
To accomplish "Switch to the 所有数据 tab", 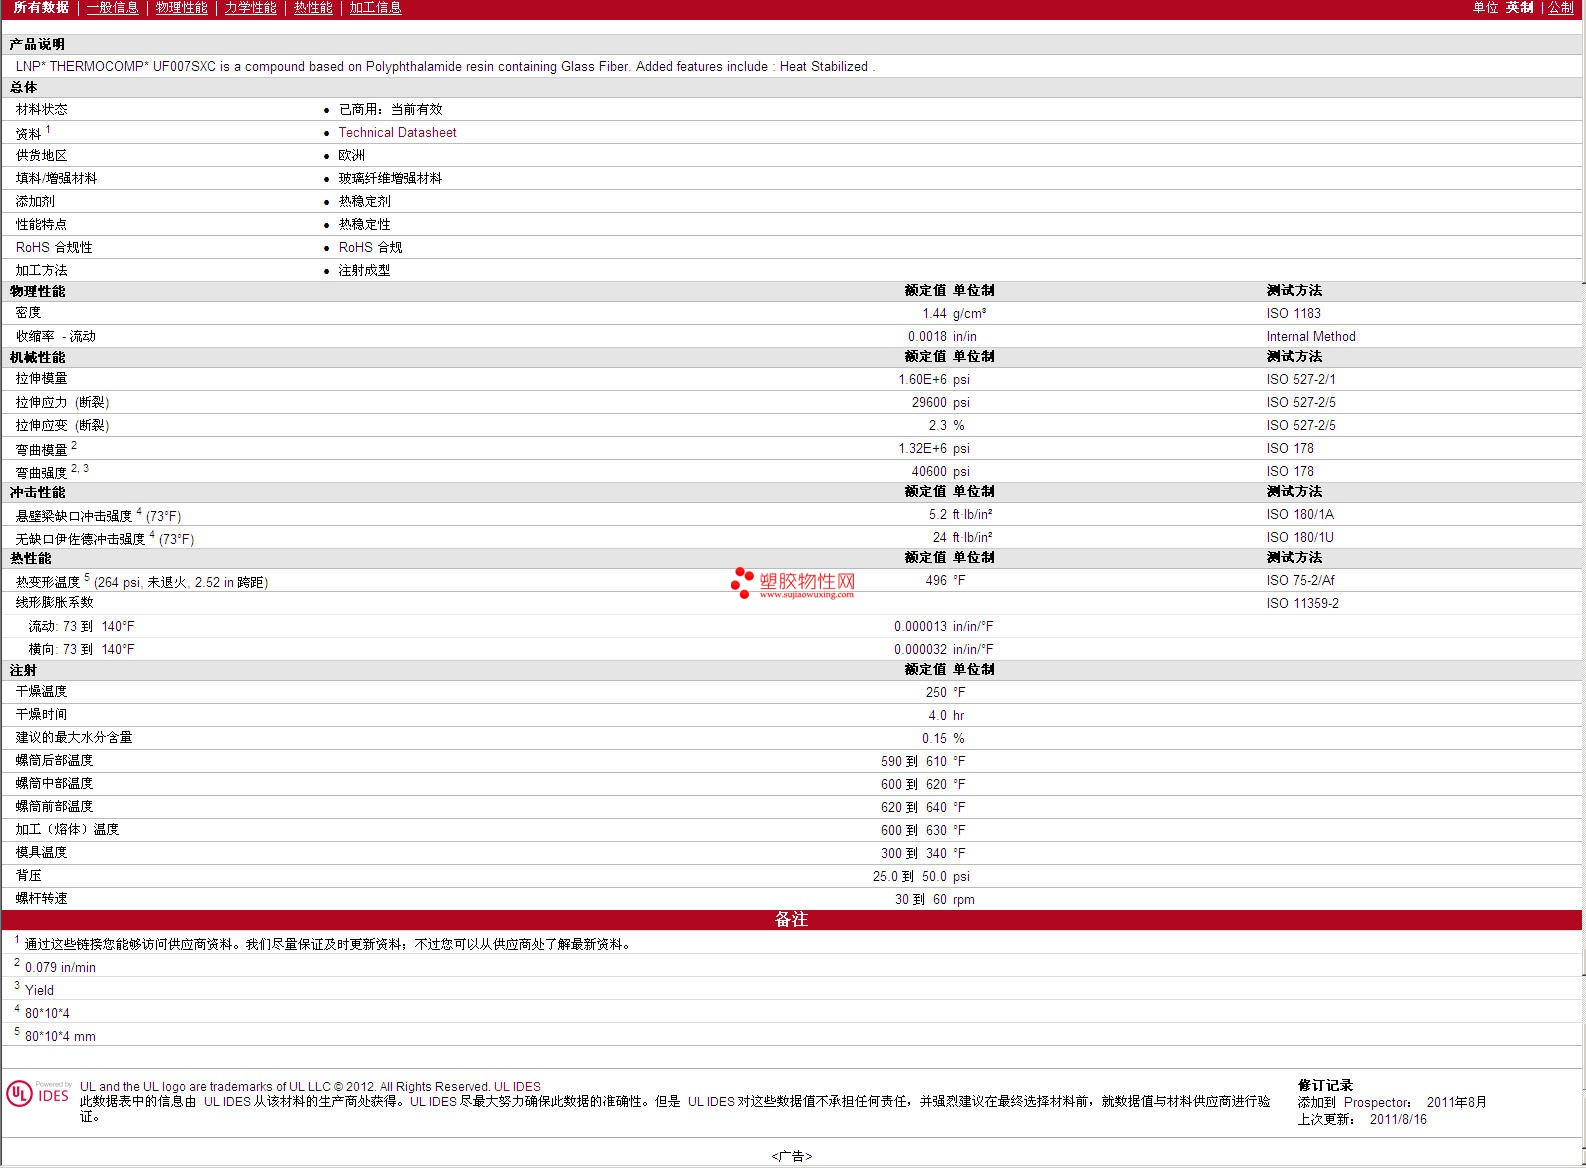I will coord(41,8).
